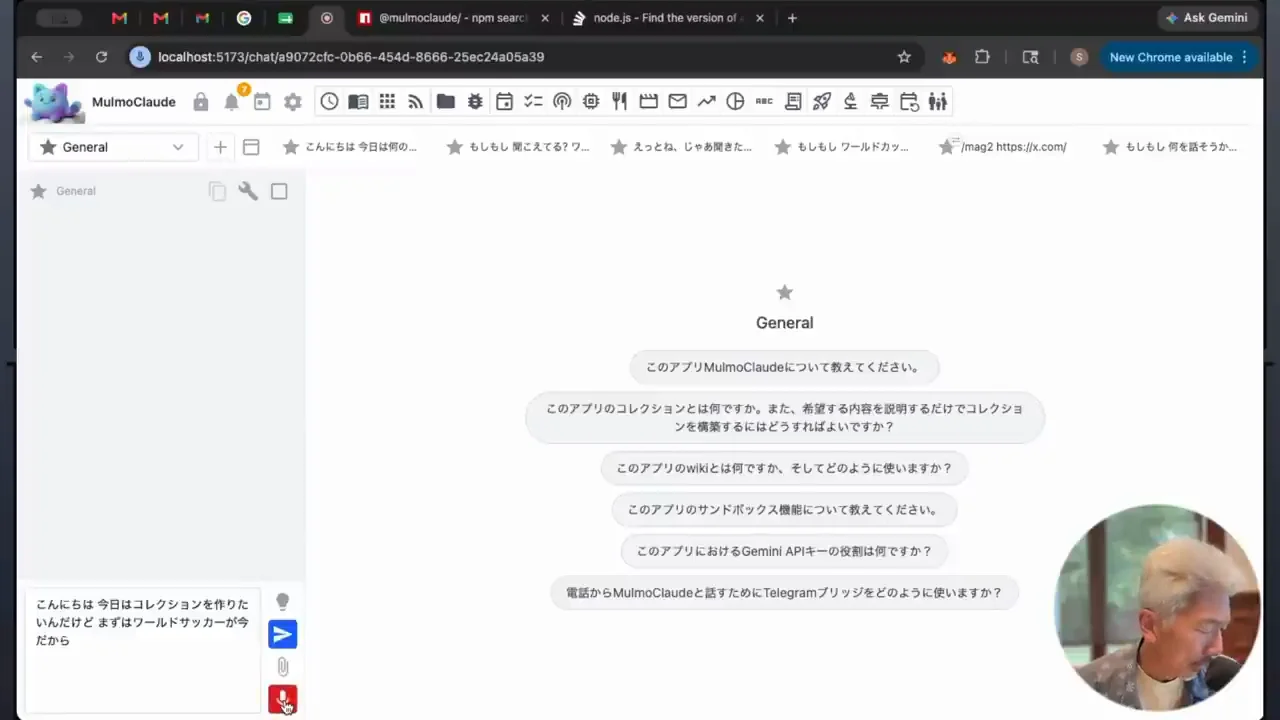
Task: Click the CPU chip icon
Action: (591, 101)
